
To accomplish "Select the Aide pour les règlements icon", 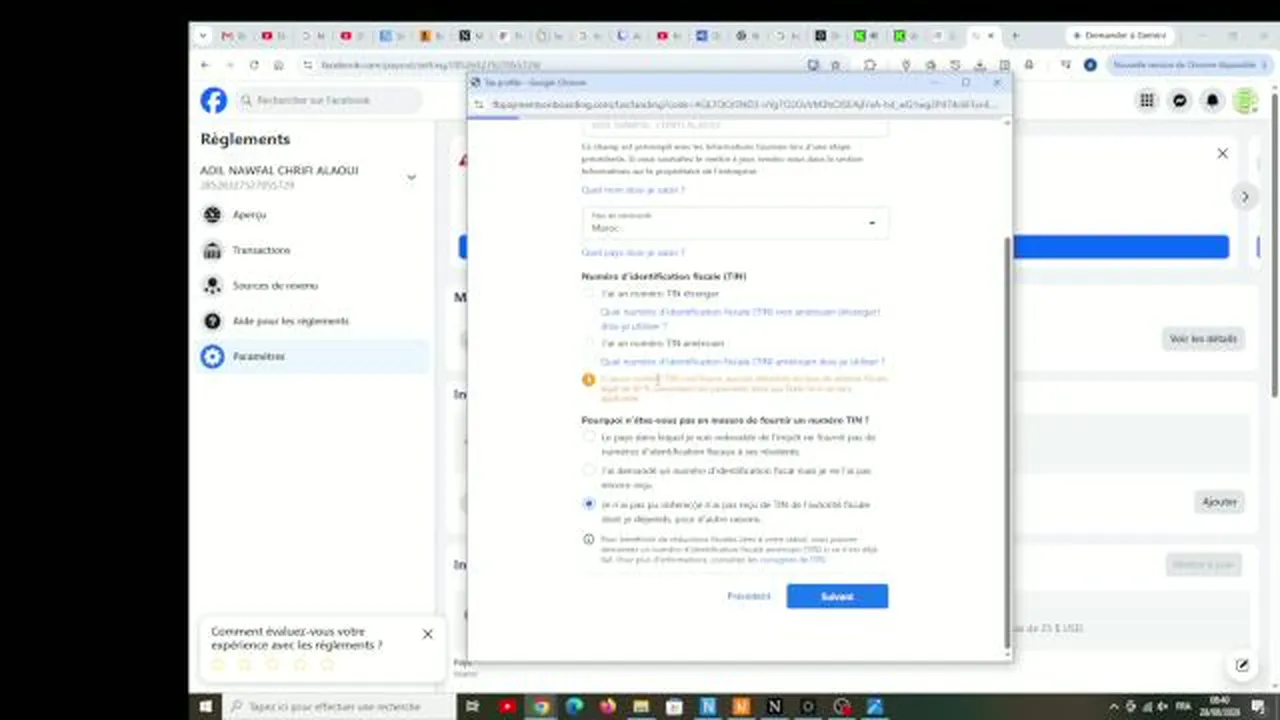I will [x=212, y=321].
